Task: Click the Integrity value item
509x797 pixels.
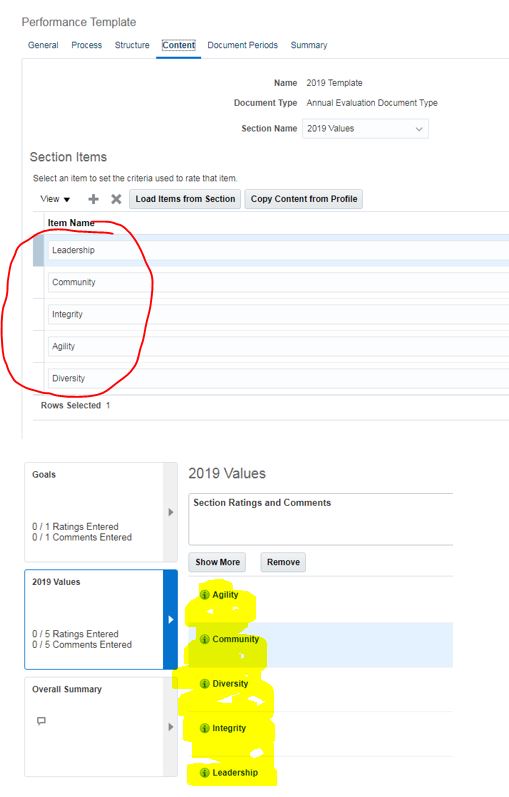Action: pos(229,728)
